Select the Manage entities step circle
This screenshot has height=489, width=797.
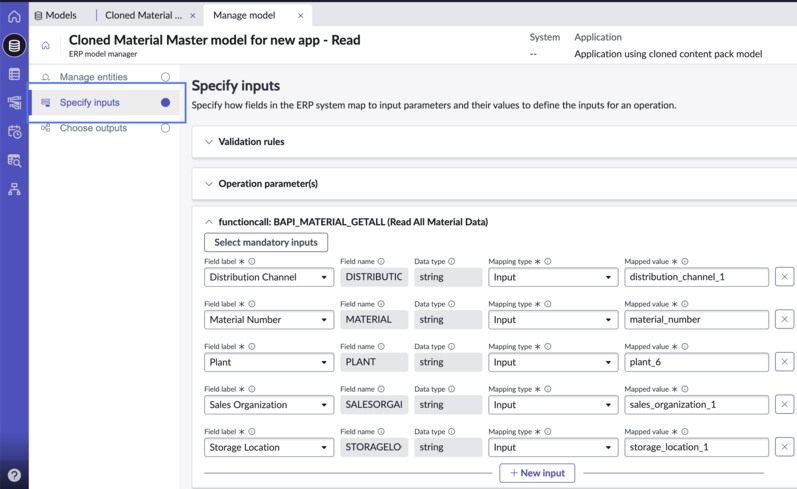pyautogui.click(x=165, y=77)
